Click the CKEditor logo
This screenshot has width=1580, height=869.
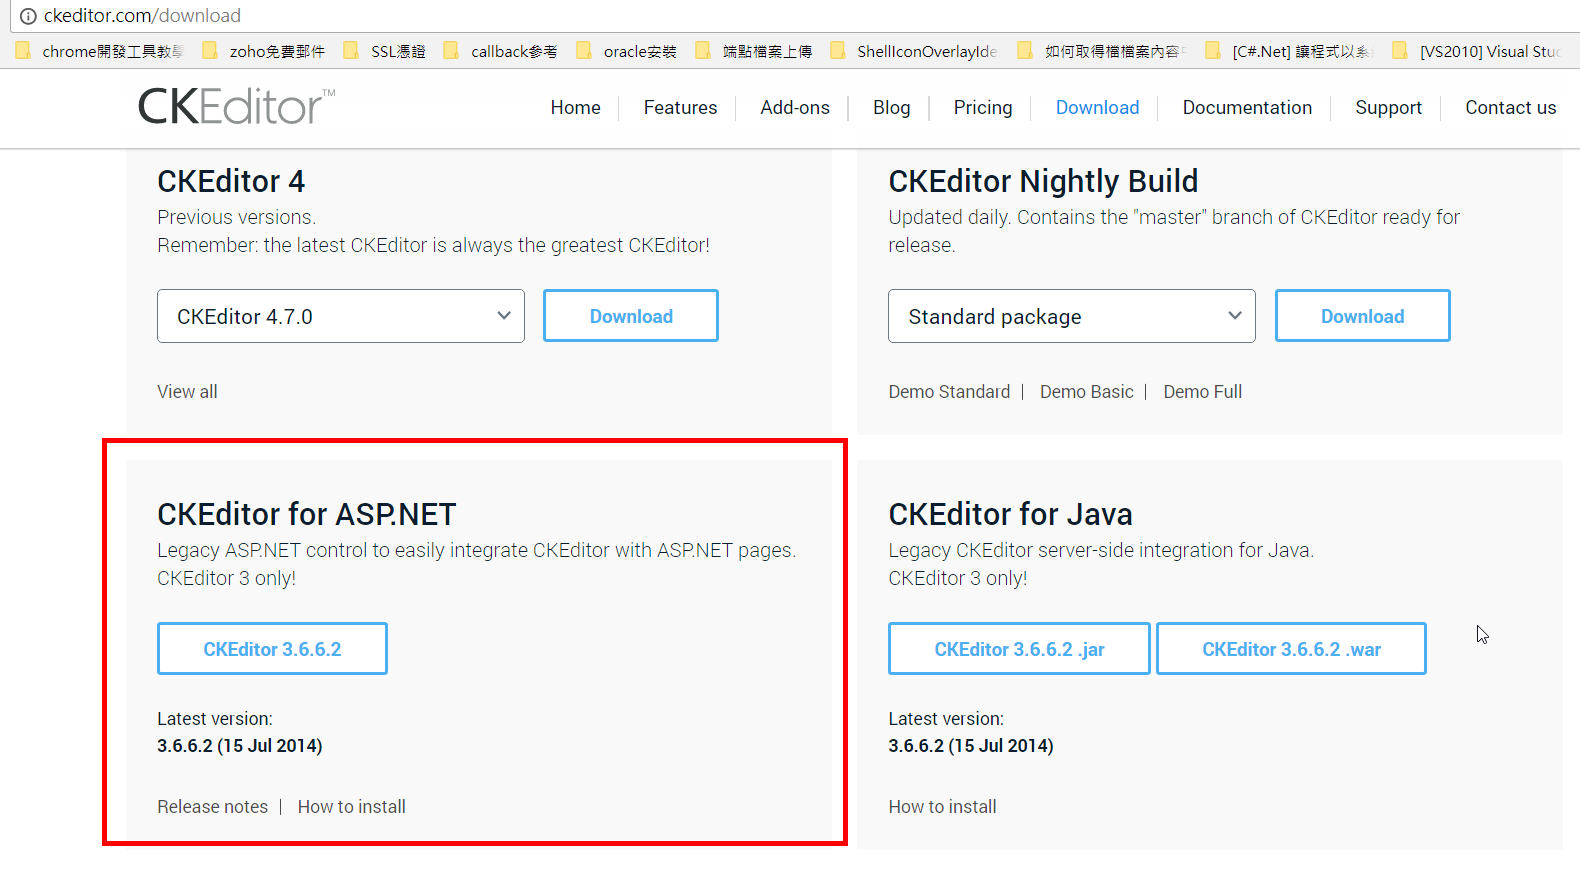(236, 106)
